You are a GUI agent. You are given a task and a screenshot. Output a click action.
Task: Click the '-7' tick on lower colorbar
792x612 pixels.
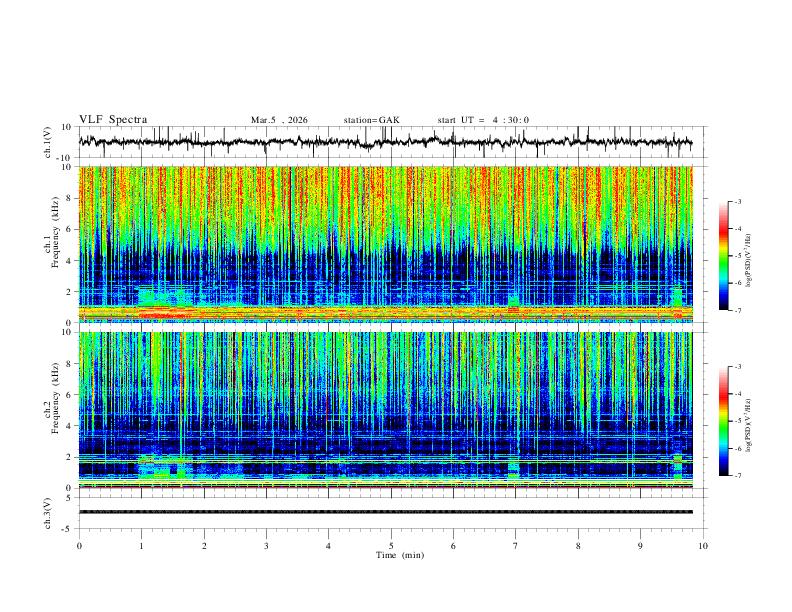[x=737, y=476]
